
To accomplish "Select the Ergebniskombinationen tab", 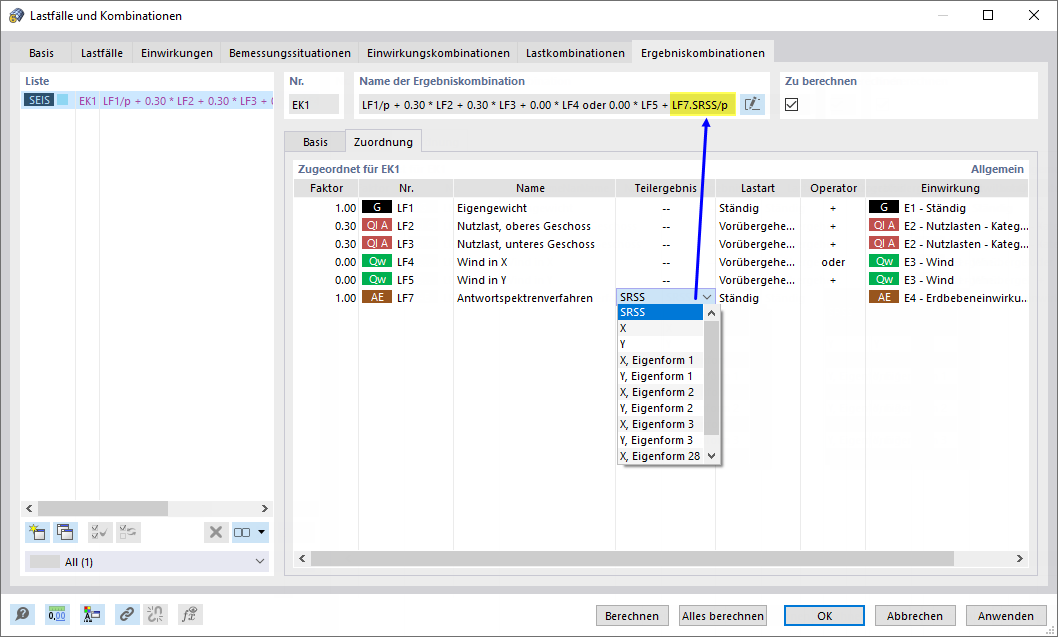I will point(703,53).
